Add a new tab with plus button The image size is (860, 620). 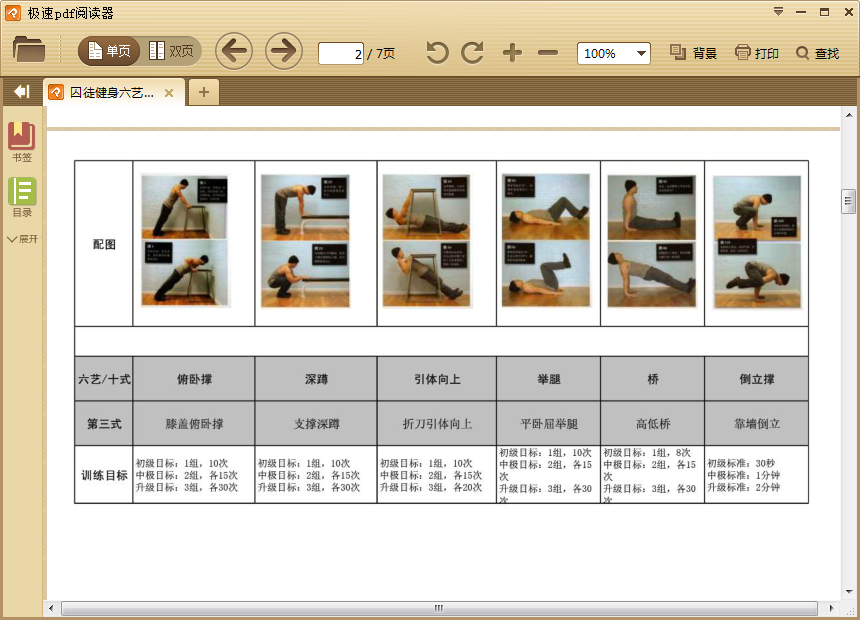pos(203,92)
